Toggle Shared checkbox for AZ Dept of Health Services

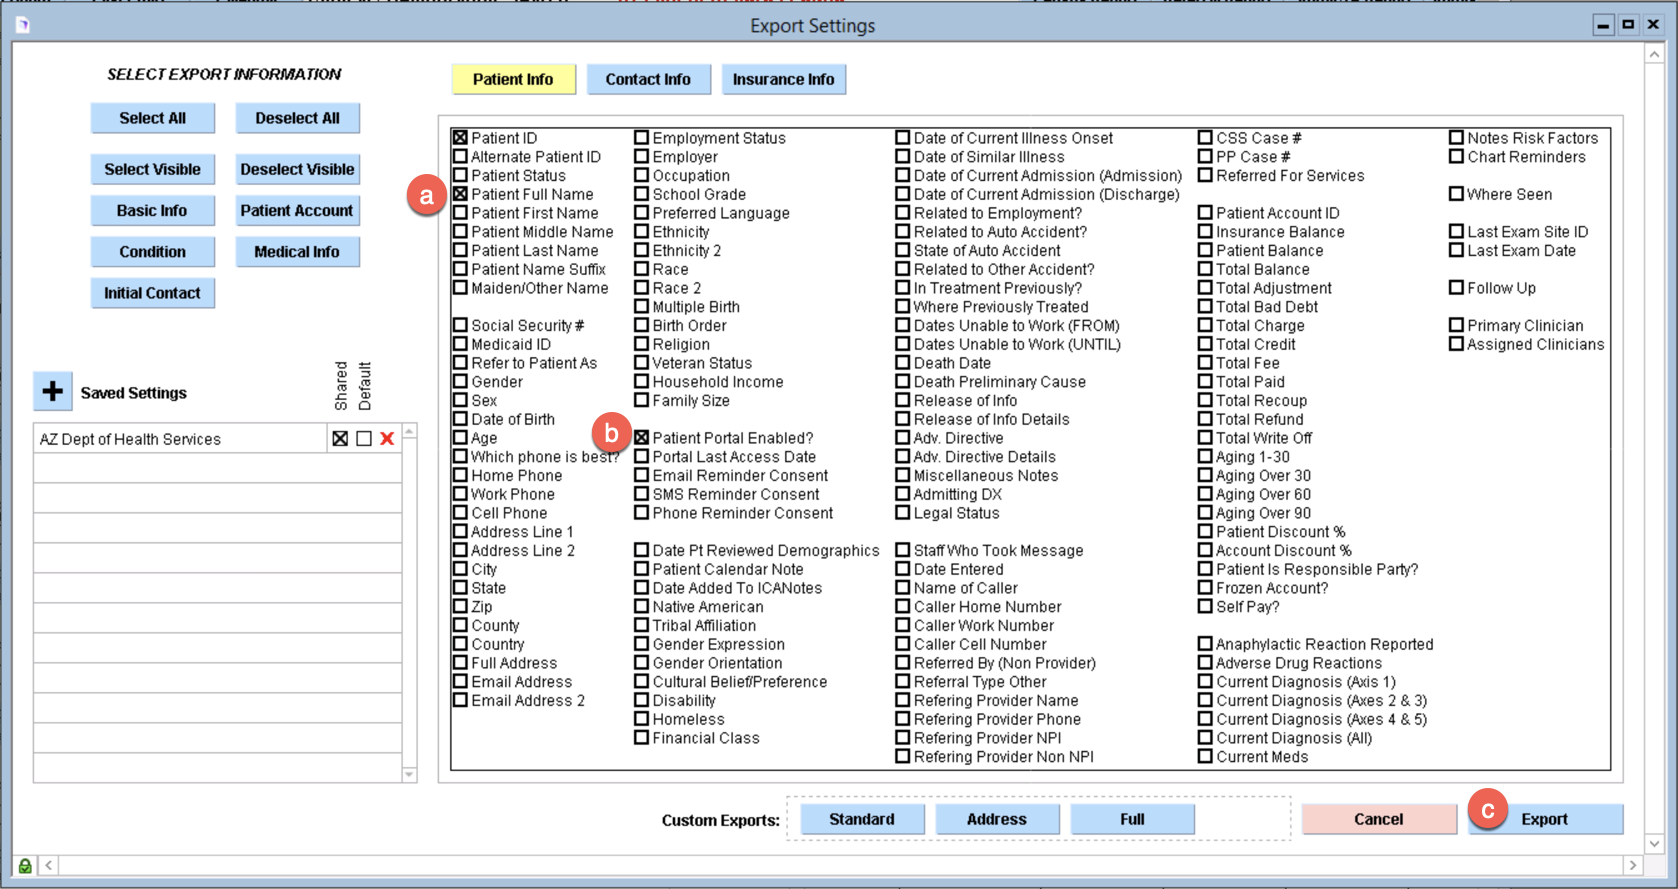[x=340, y=438]
